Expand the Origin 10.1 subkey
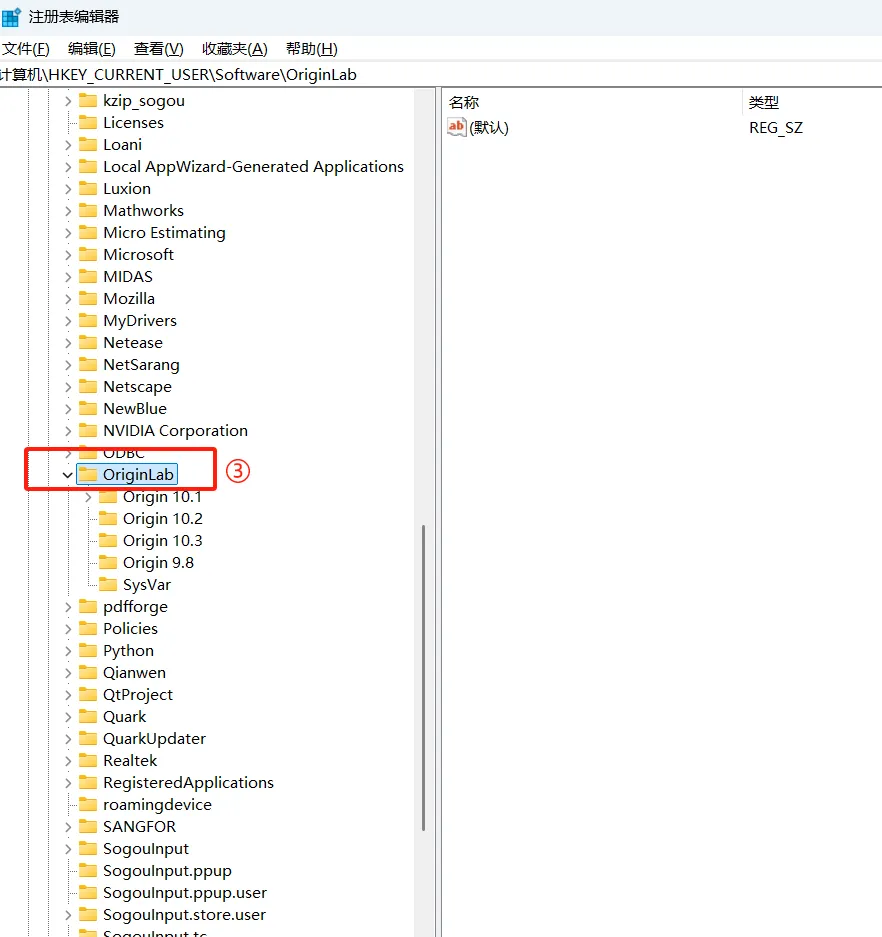Image resolution: width=882 pixels, height=937 pixels. click(88, 497)
